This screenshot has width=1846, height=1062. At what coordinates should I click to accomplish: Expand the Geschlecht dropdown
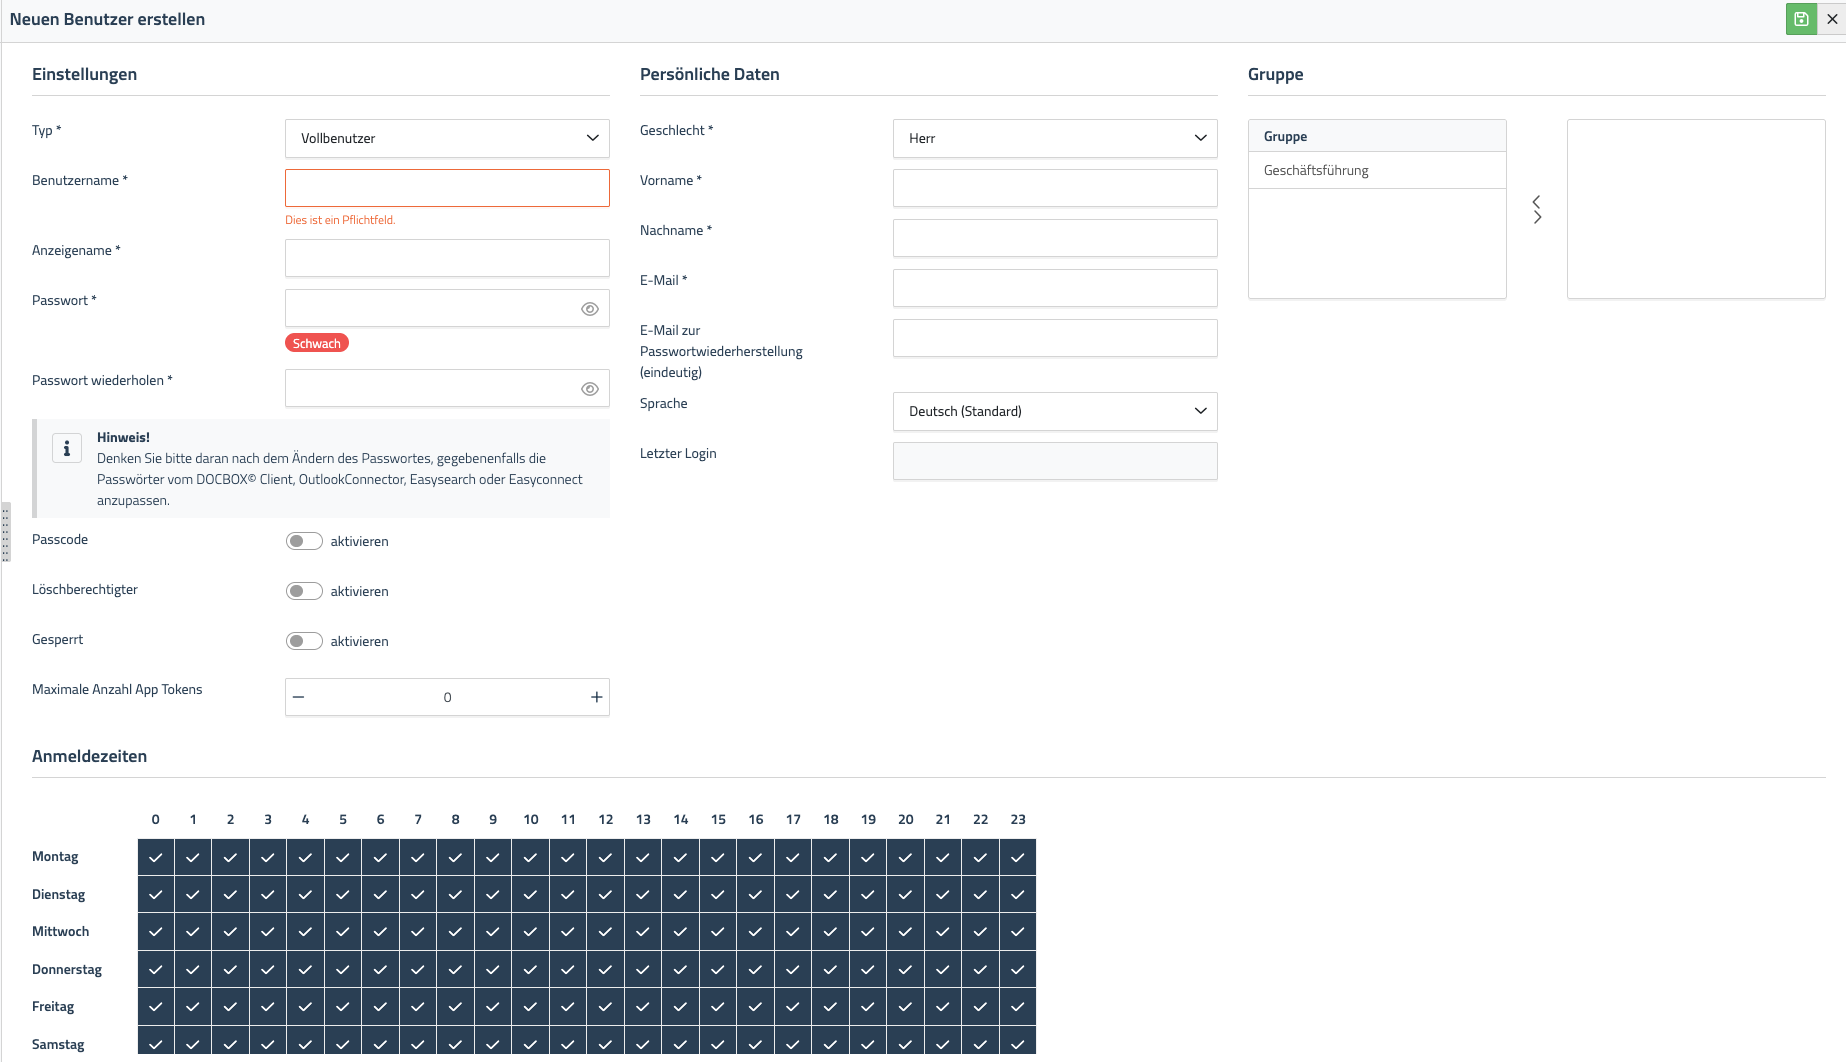pos(1055,138)
